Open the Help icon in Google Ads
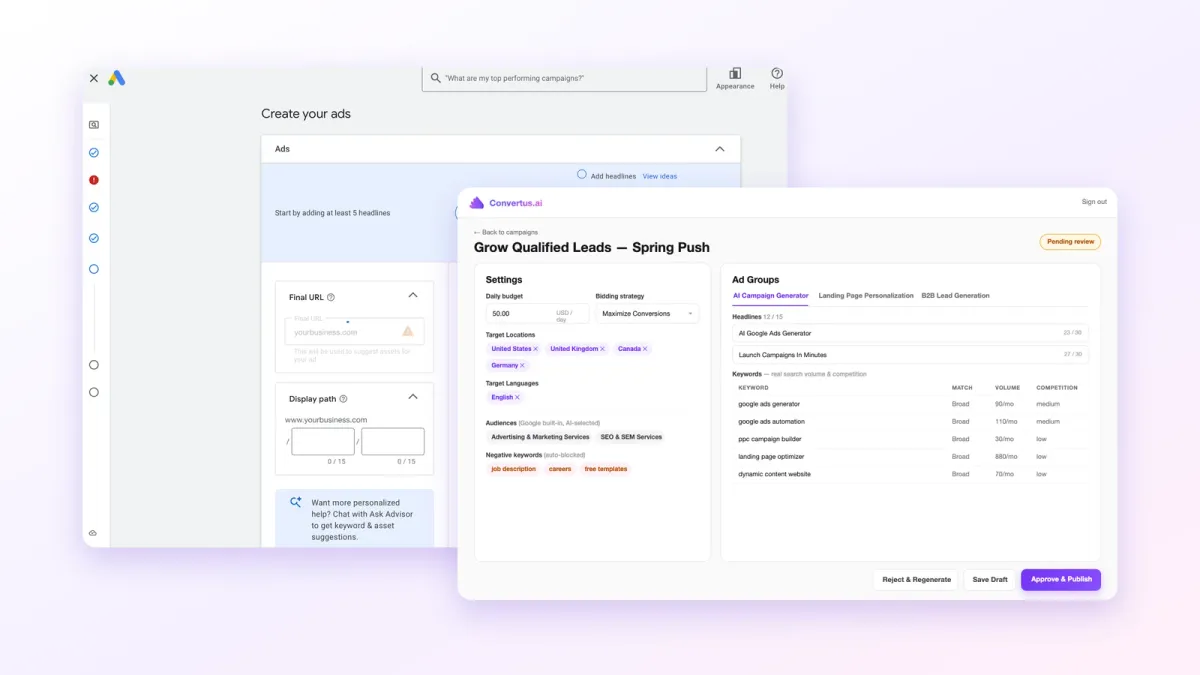Image resolution: width=1200 pixels, height=675 pixels. click(777, 73)
